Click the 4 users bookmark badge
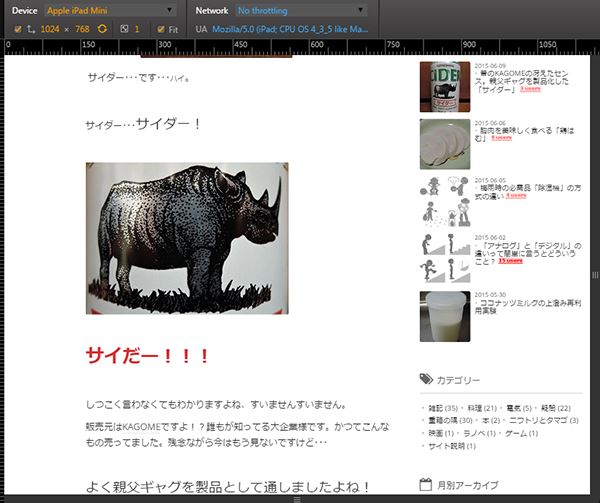The width and height of the screenshot is (600, 503). click(x=516, y=195)
